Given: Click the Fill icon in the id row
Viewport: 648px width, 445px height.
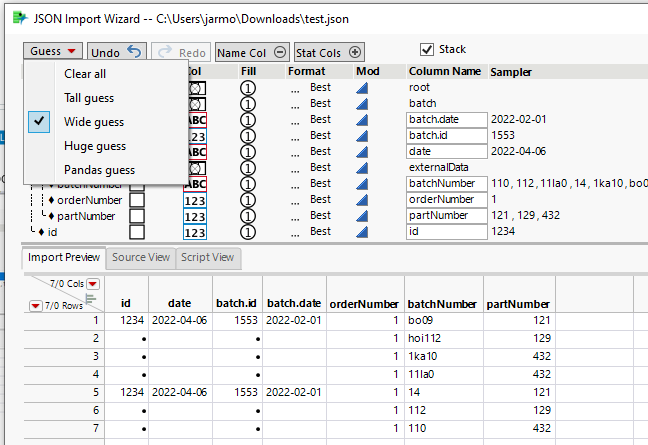Looking at the screenshot, I should (x=248, y=232).
